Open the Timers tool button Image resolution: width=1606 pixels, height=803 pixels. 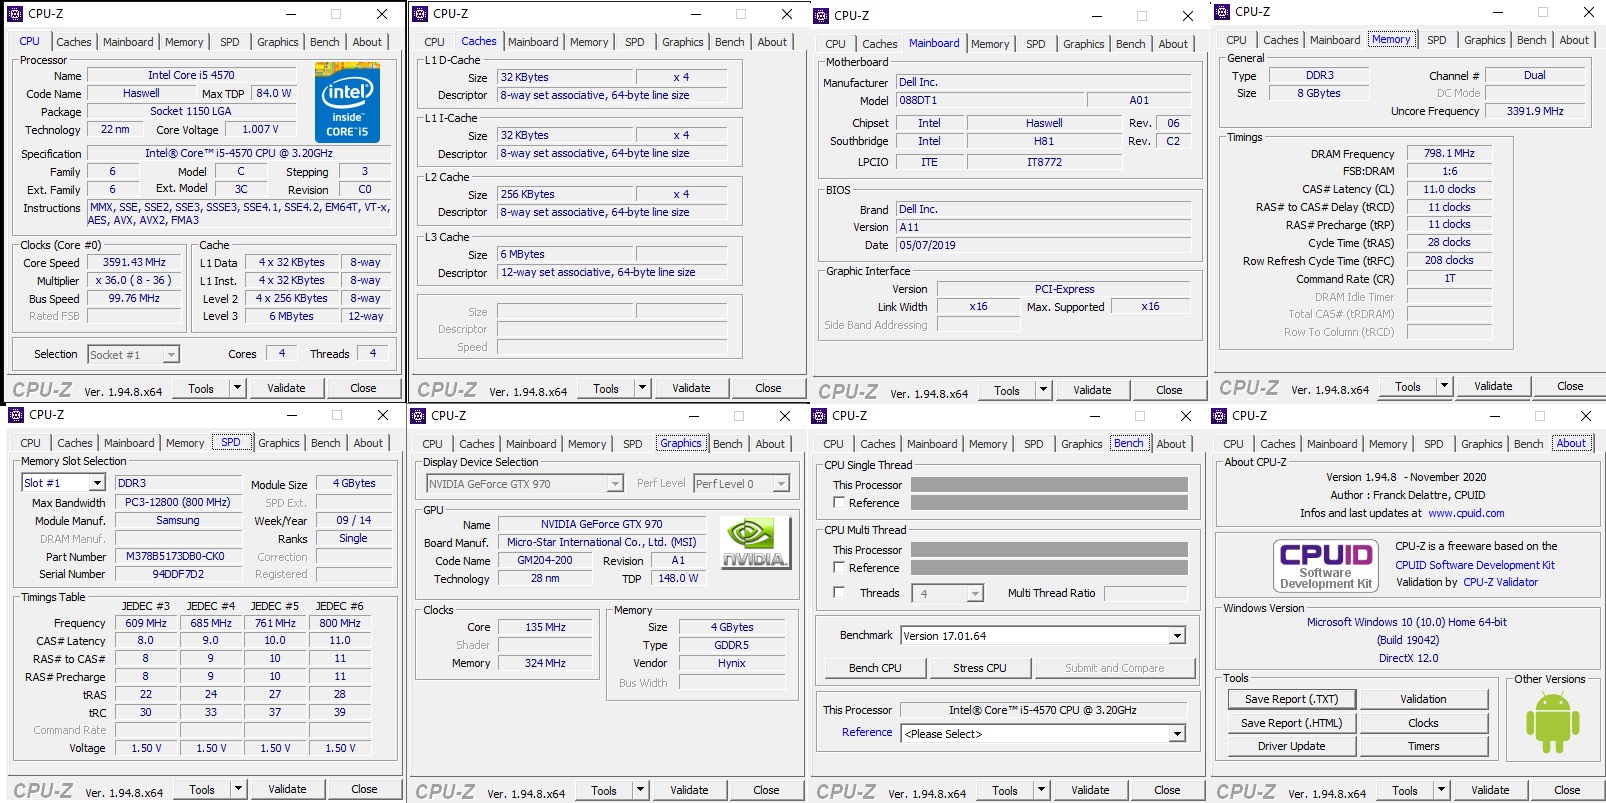(x=1423, y=746)
